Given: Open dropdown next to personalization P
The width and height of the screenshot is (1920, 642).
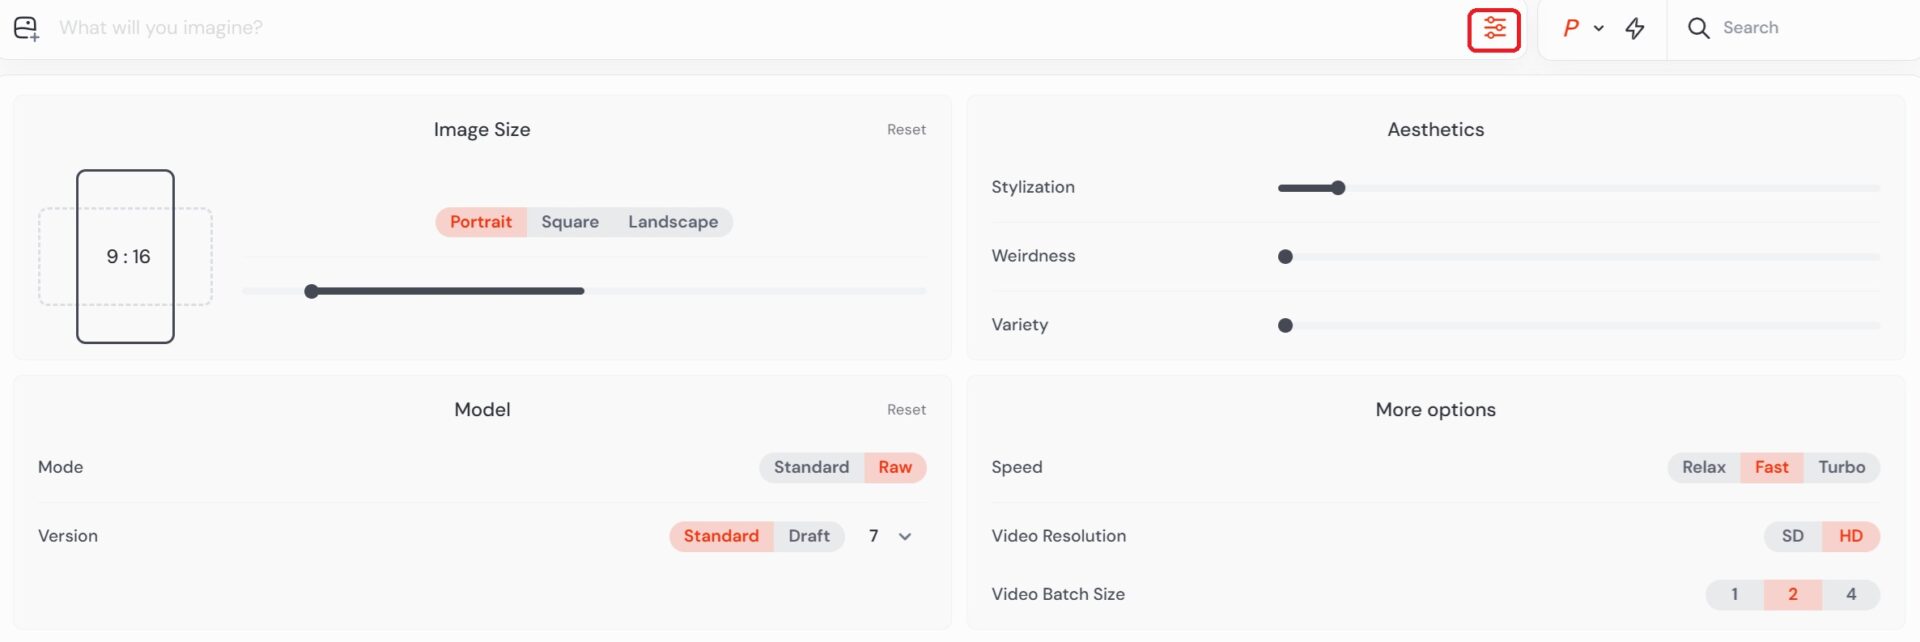Looking at the screenshot, I should 1599,28.
